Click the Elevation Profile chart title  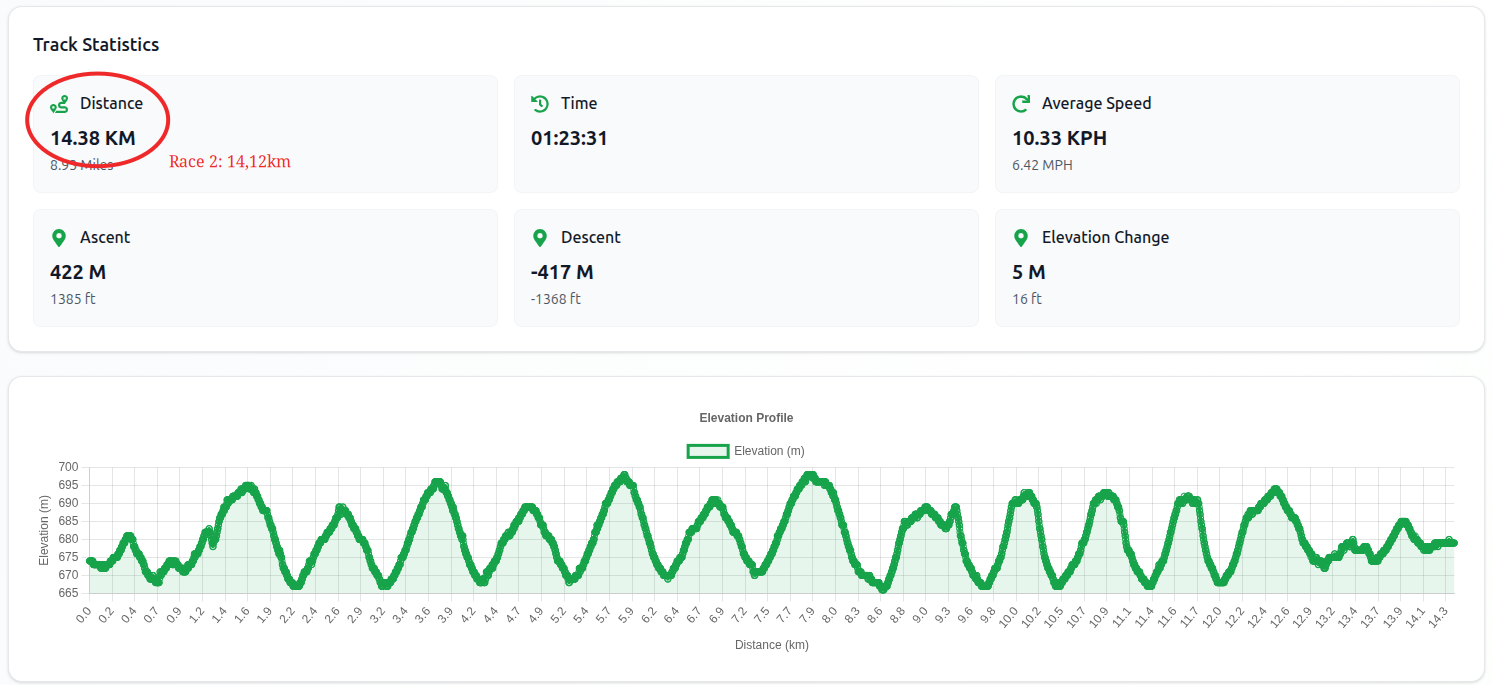(746, 418)
